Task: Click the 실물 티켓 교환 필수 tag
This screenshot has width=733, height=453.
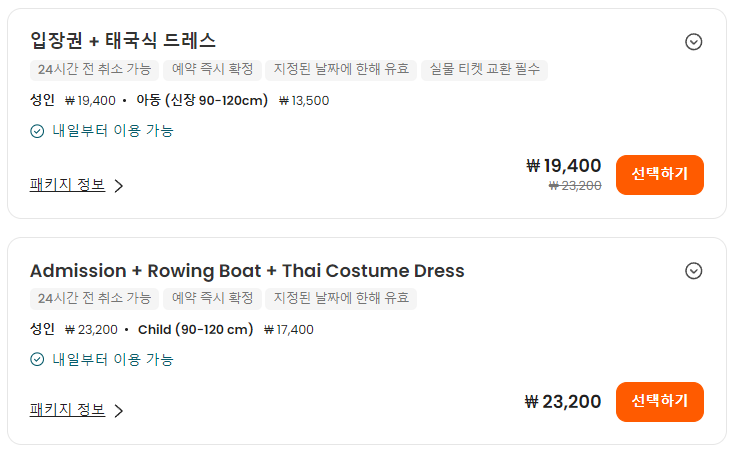Action: [484, 70]
